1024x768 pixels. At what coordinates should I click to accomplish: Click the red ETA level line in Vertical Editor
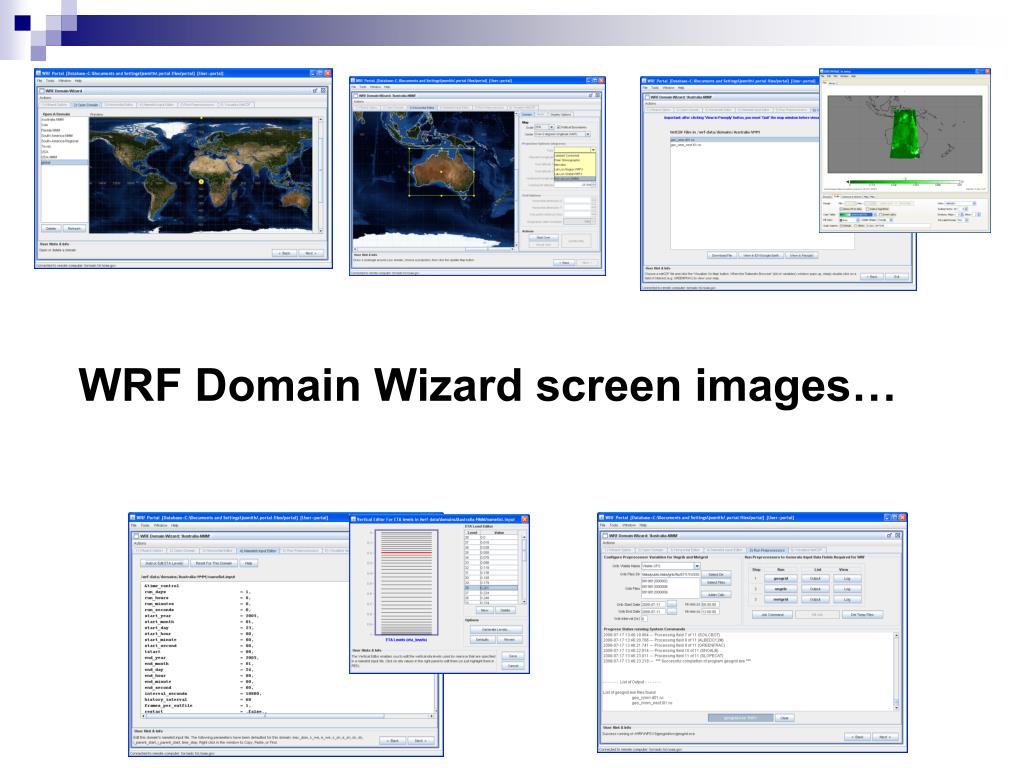pos(406,552)
